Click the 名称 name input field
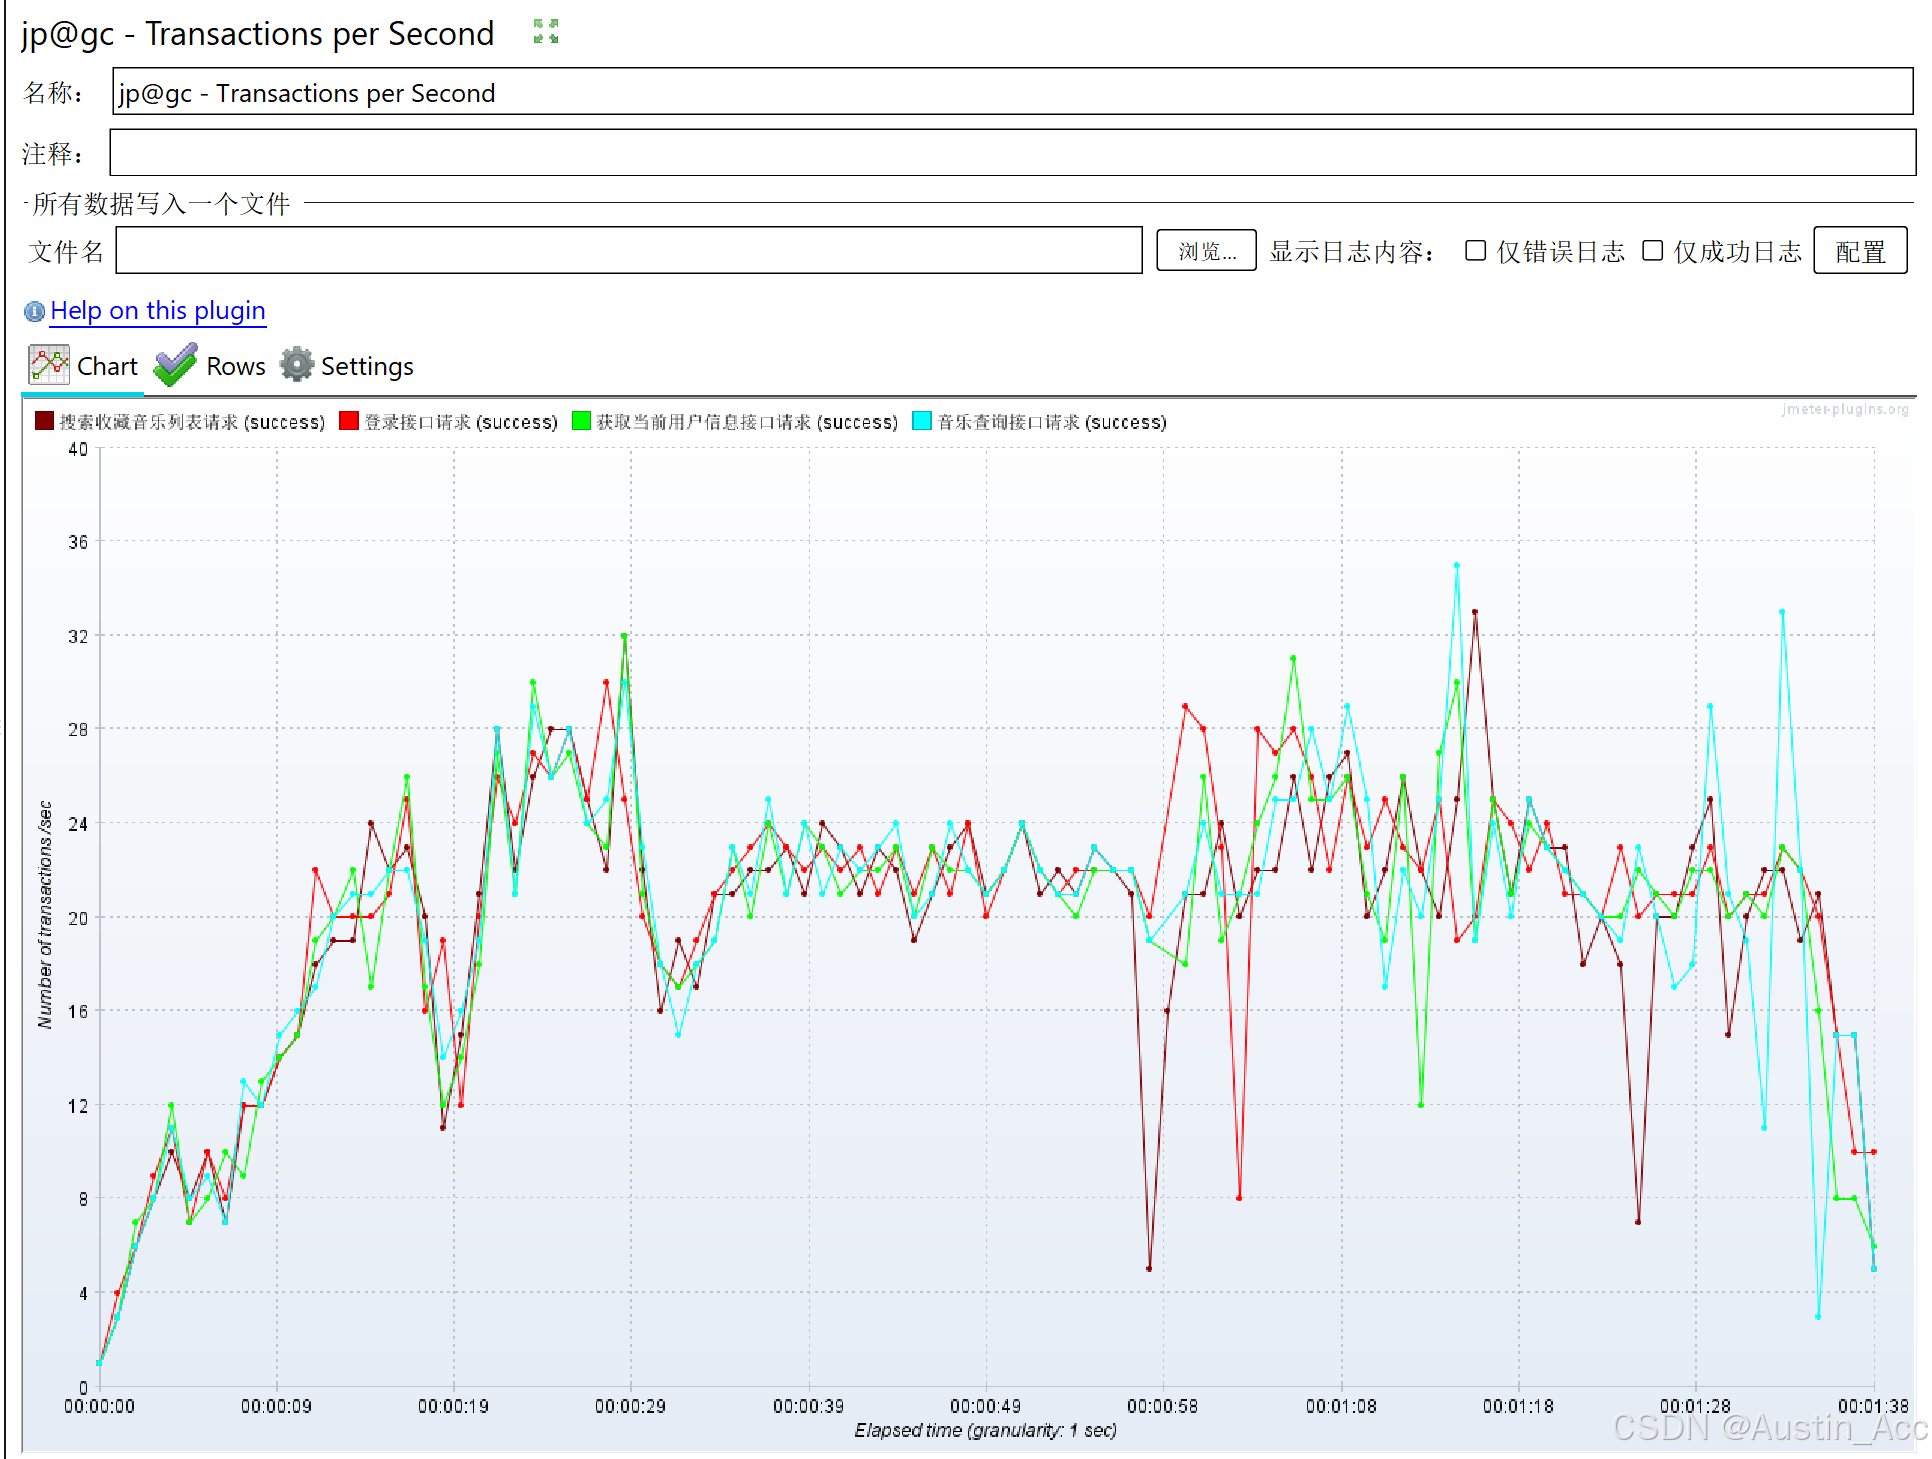This screenshot has height=1459, width=1932. tap(1012, 92)
